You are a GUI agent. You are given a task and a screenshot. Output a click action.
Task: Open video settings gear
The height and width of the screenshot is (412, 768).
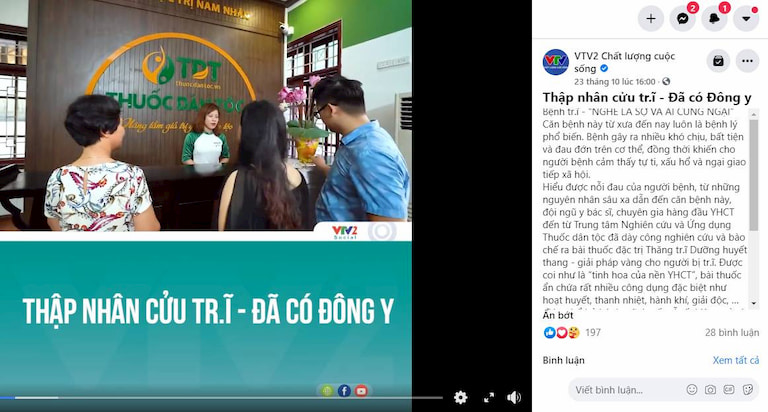460,397
